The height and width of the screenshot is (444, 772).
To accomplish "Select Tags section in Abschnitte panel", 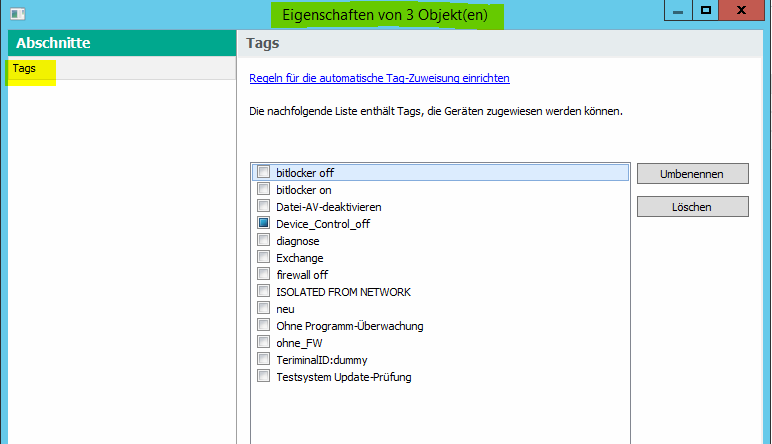I will click(x=25, y=69).
